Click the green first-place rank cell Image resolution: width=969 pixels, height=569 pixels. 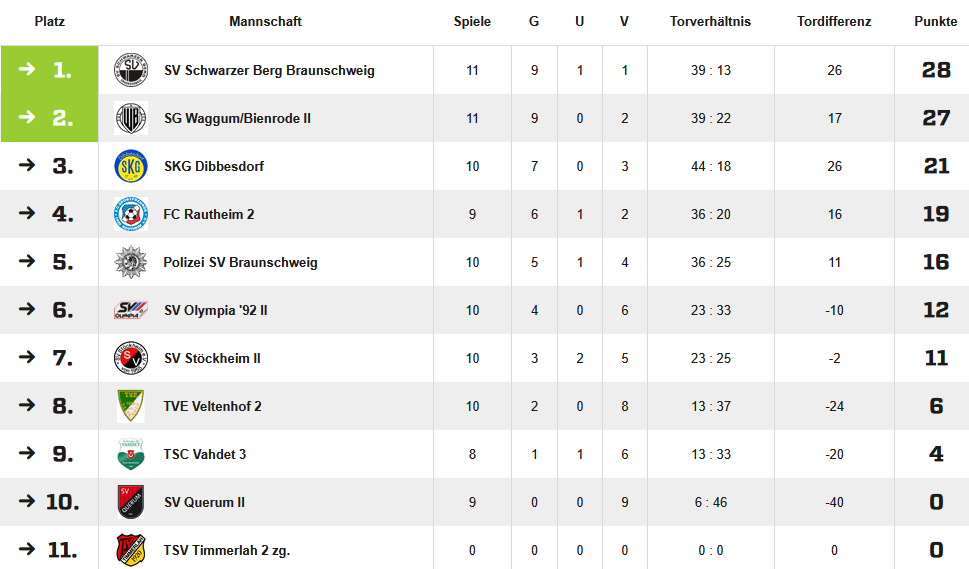pos(49,70)
